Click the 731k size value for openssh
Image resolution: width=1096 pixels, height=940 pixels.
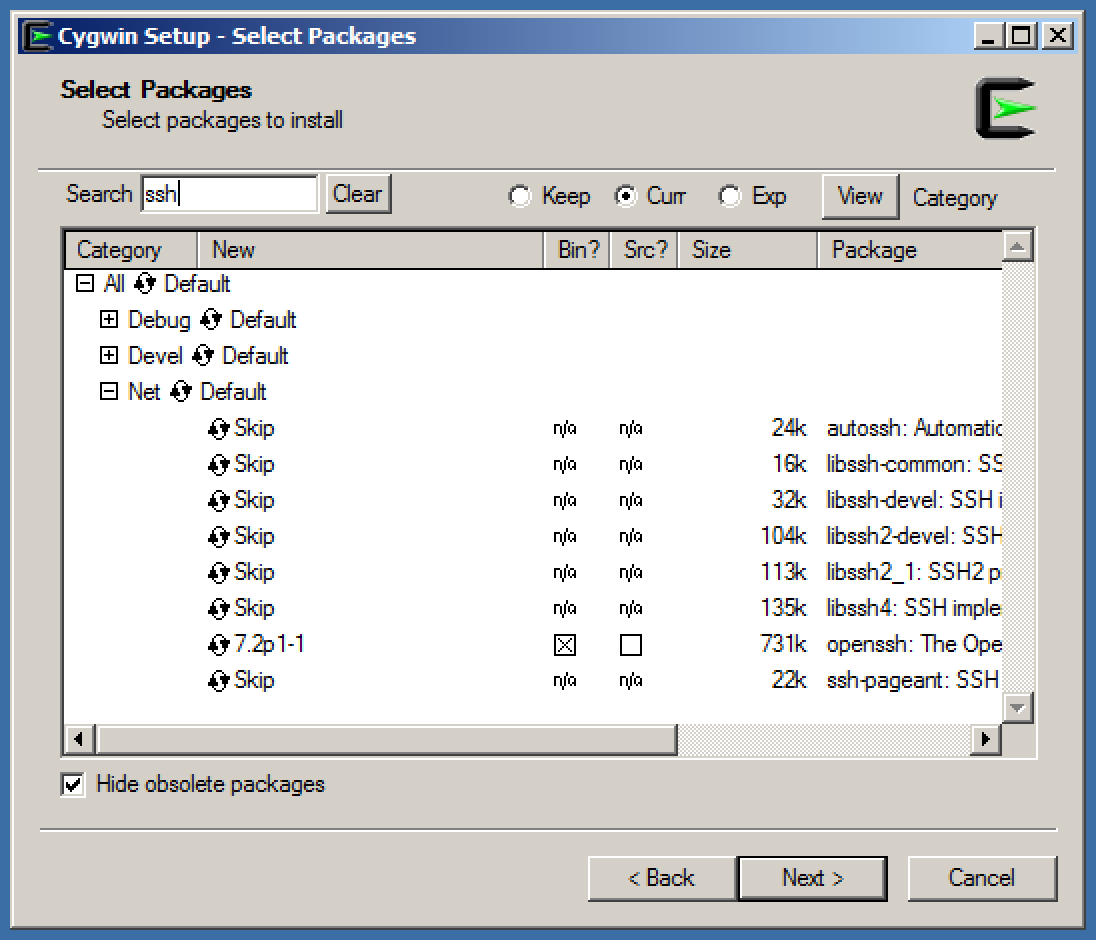point(784,644)
